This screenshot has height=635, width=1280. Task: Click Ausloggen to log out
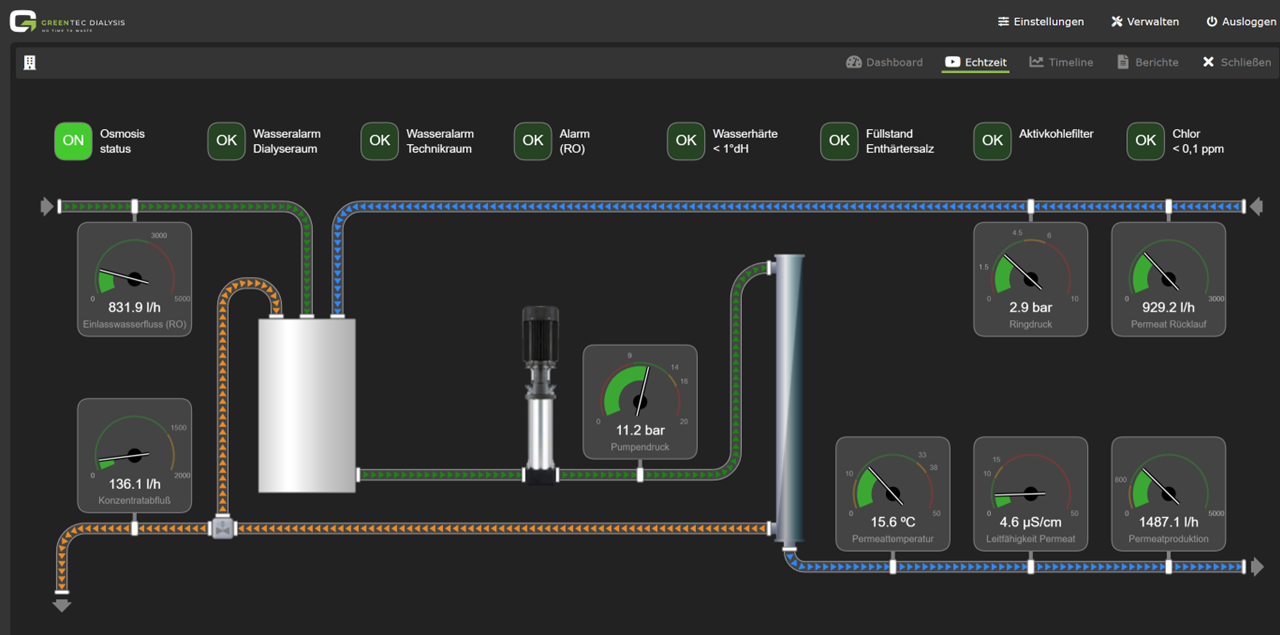point(1238,21)
